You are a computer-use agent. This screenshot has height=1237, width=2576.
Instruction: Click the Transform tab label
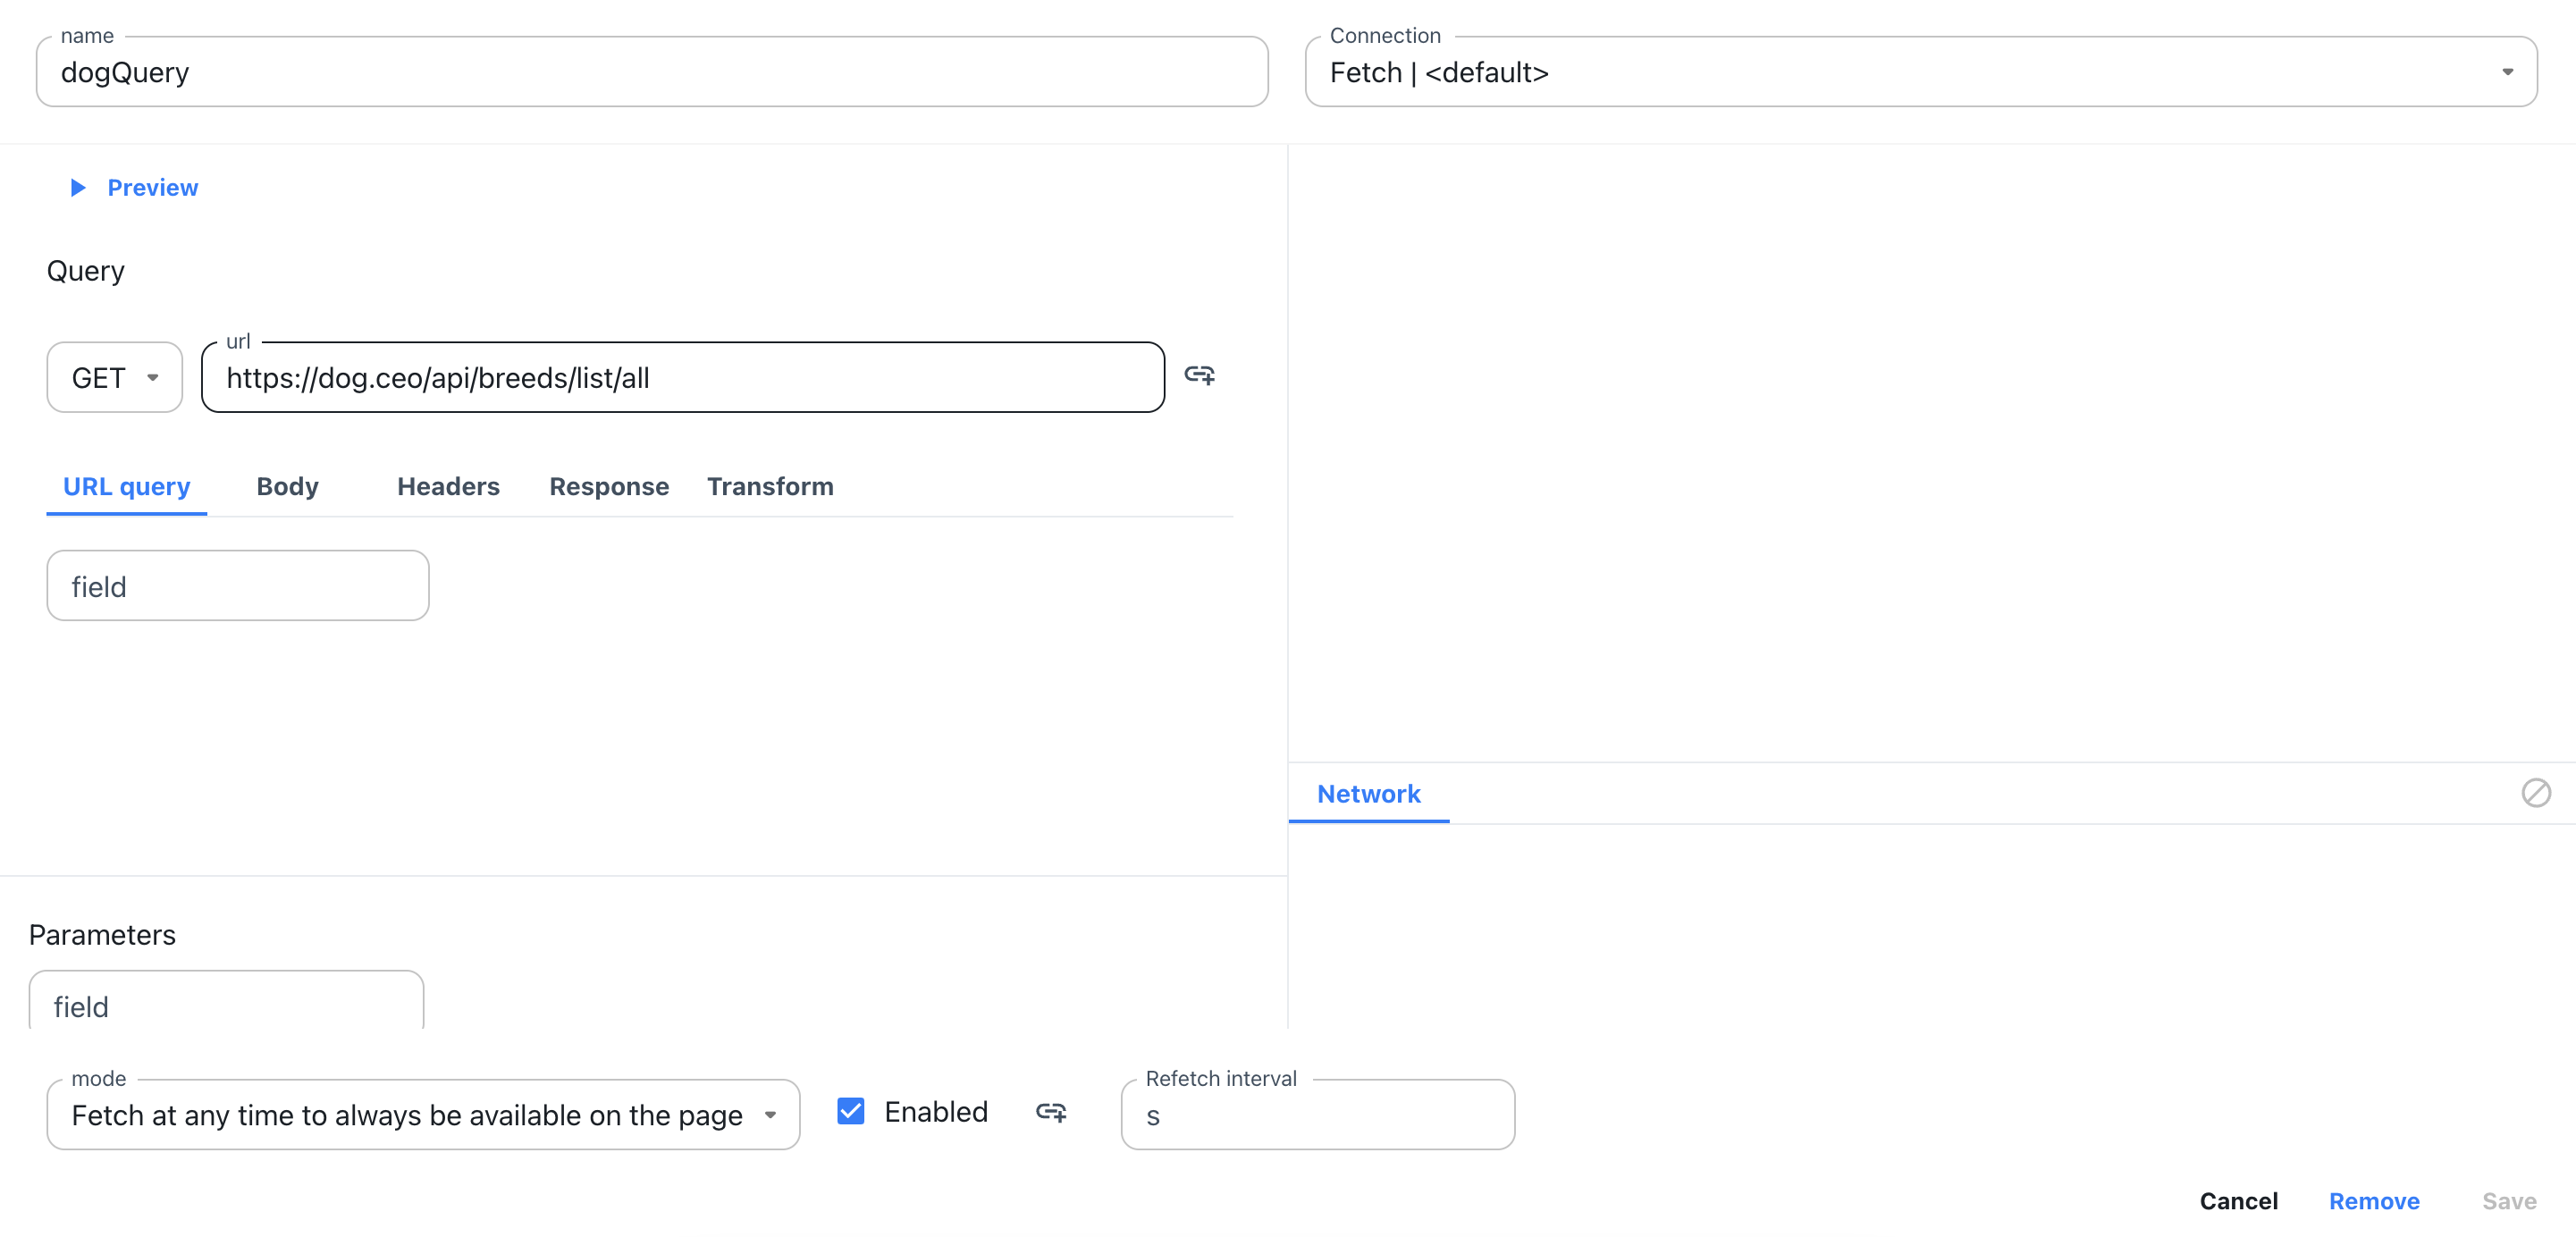769,486
